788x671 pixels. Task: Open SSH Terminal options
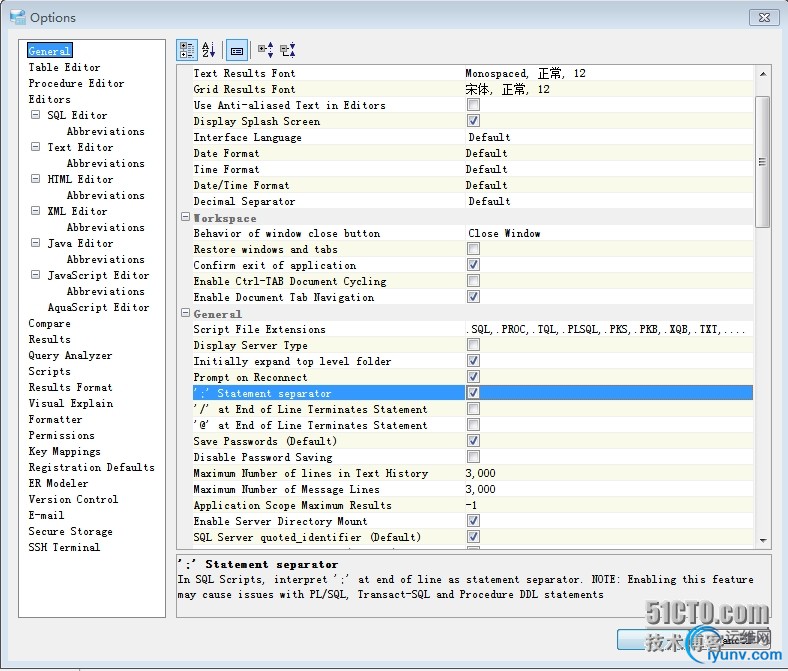coord(64,547)
